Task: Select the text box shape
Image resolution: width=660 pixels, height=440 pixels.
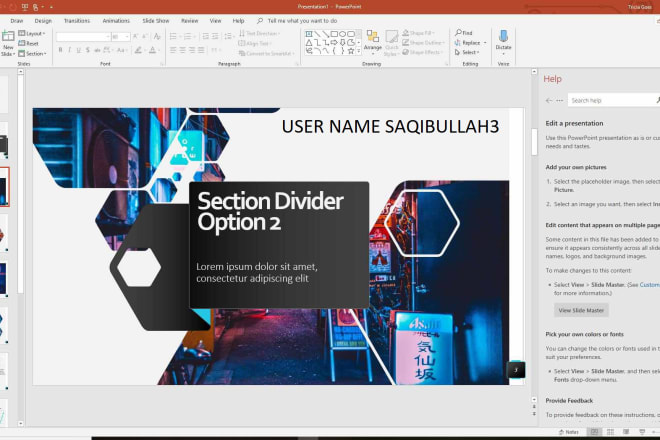Action: click(x=309, y=34)
